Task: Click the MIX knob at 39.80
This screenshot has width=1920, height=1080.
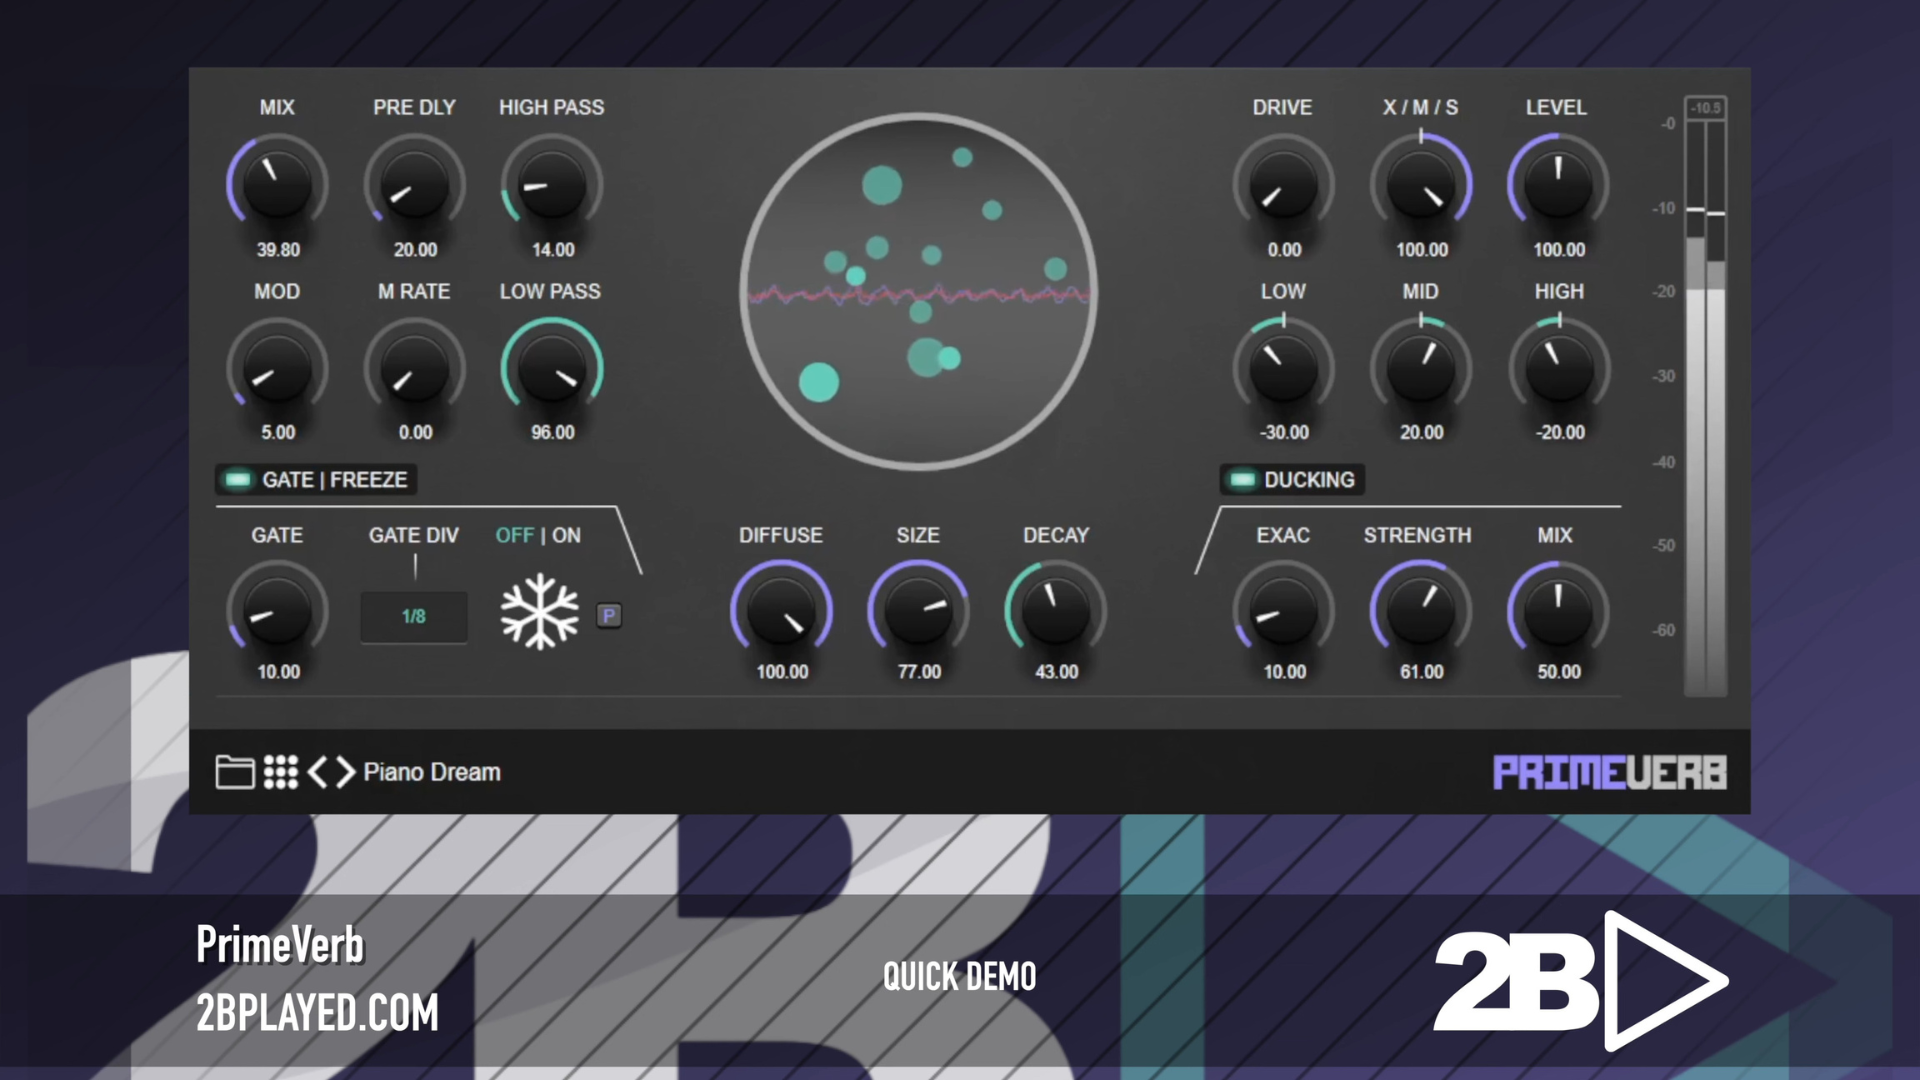Action: click(277, 185)
